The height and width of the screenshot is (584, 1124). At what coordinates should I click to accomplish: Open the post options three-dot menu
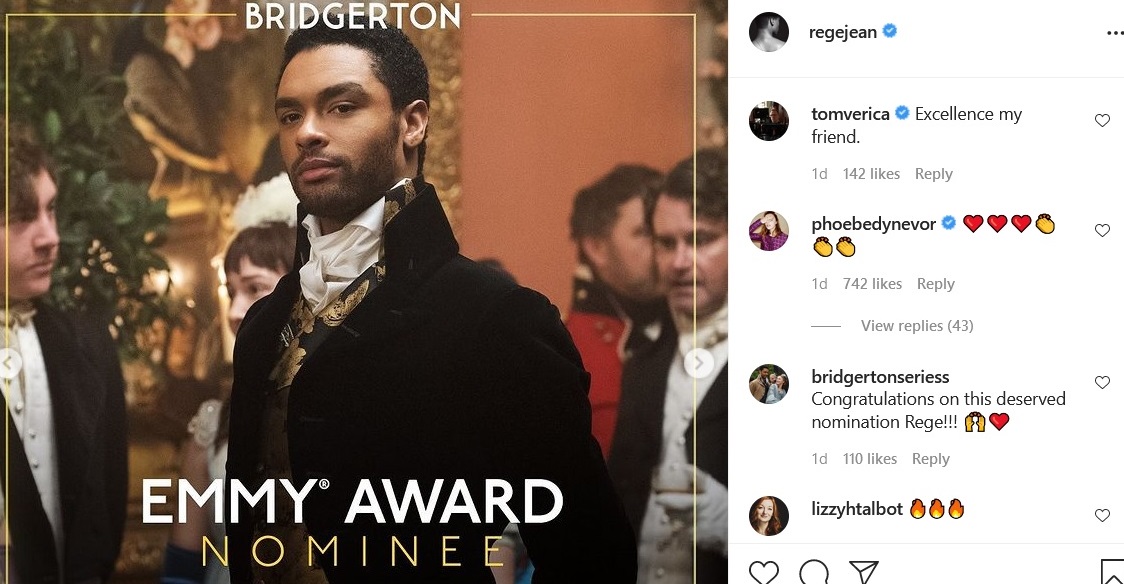[x=1115, y=32]
